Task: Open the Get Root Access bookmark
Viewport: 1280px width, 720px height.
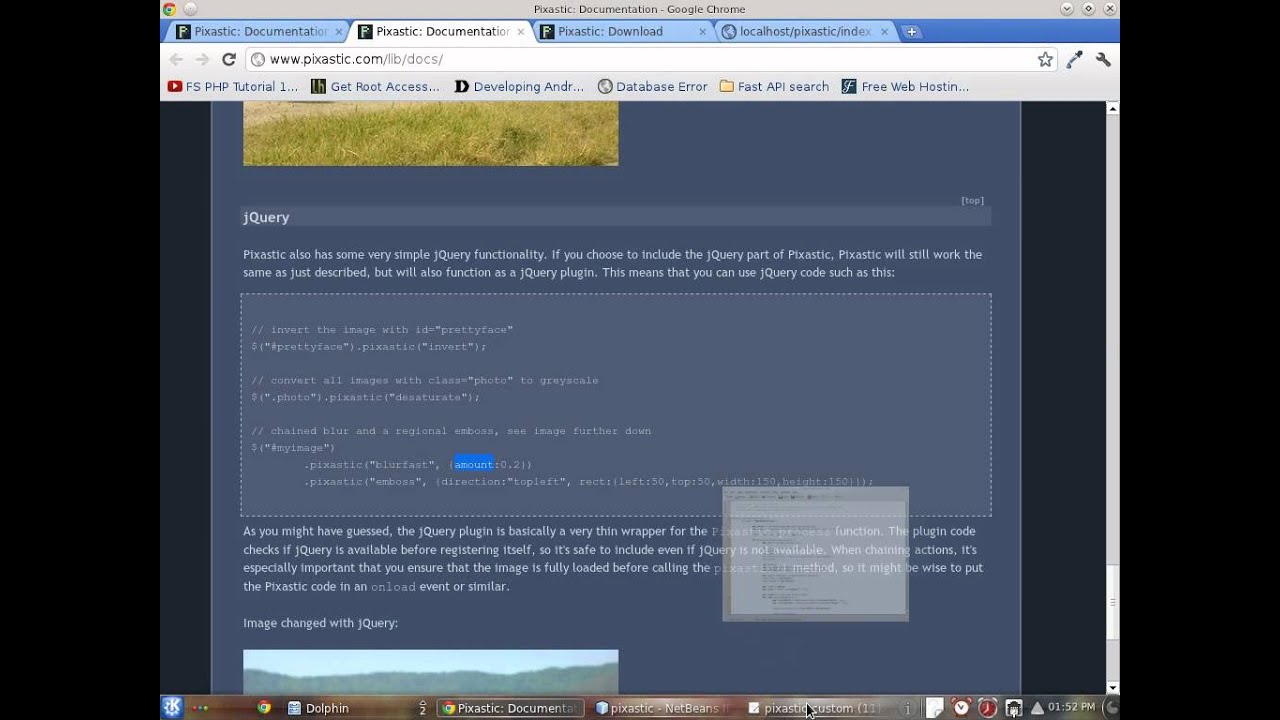Action: click(x=375, y=87)
